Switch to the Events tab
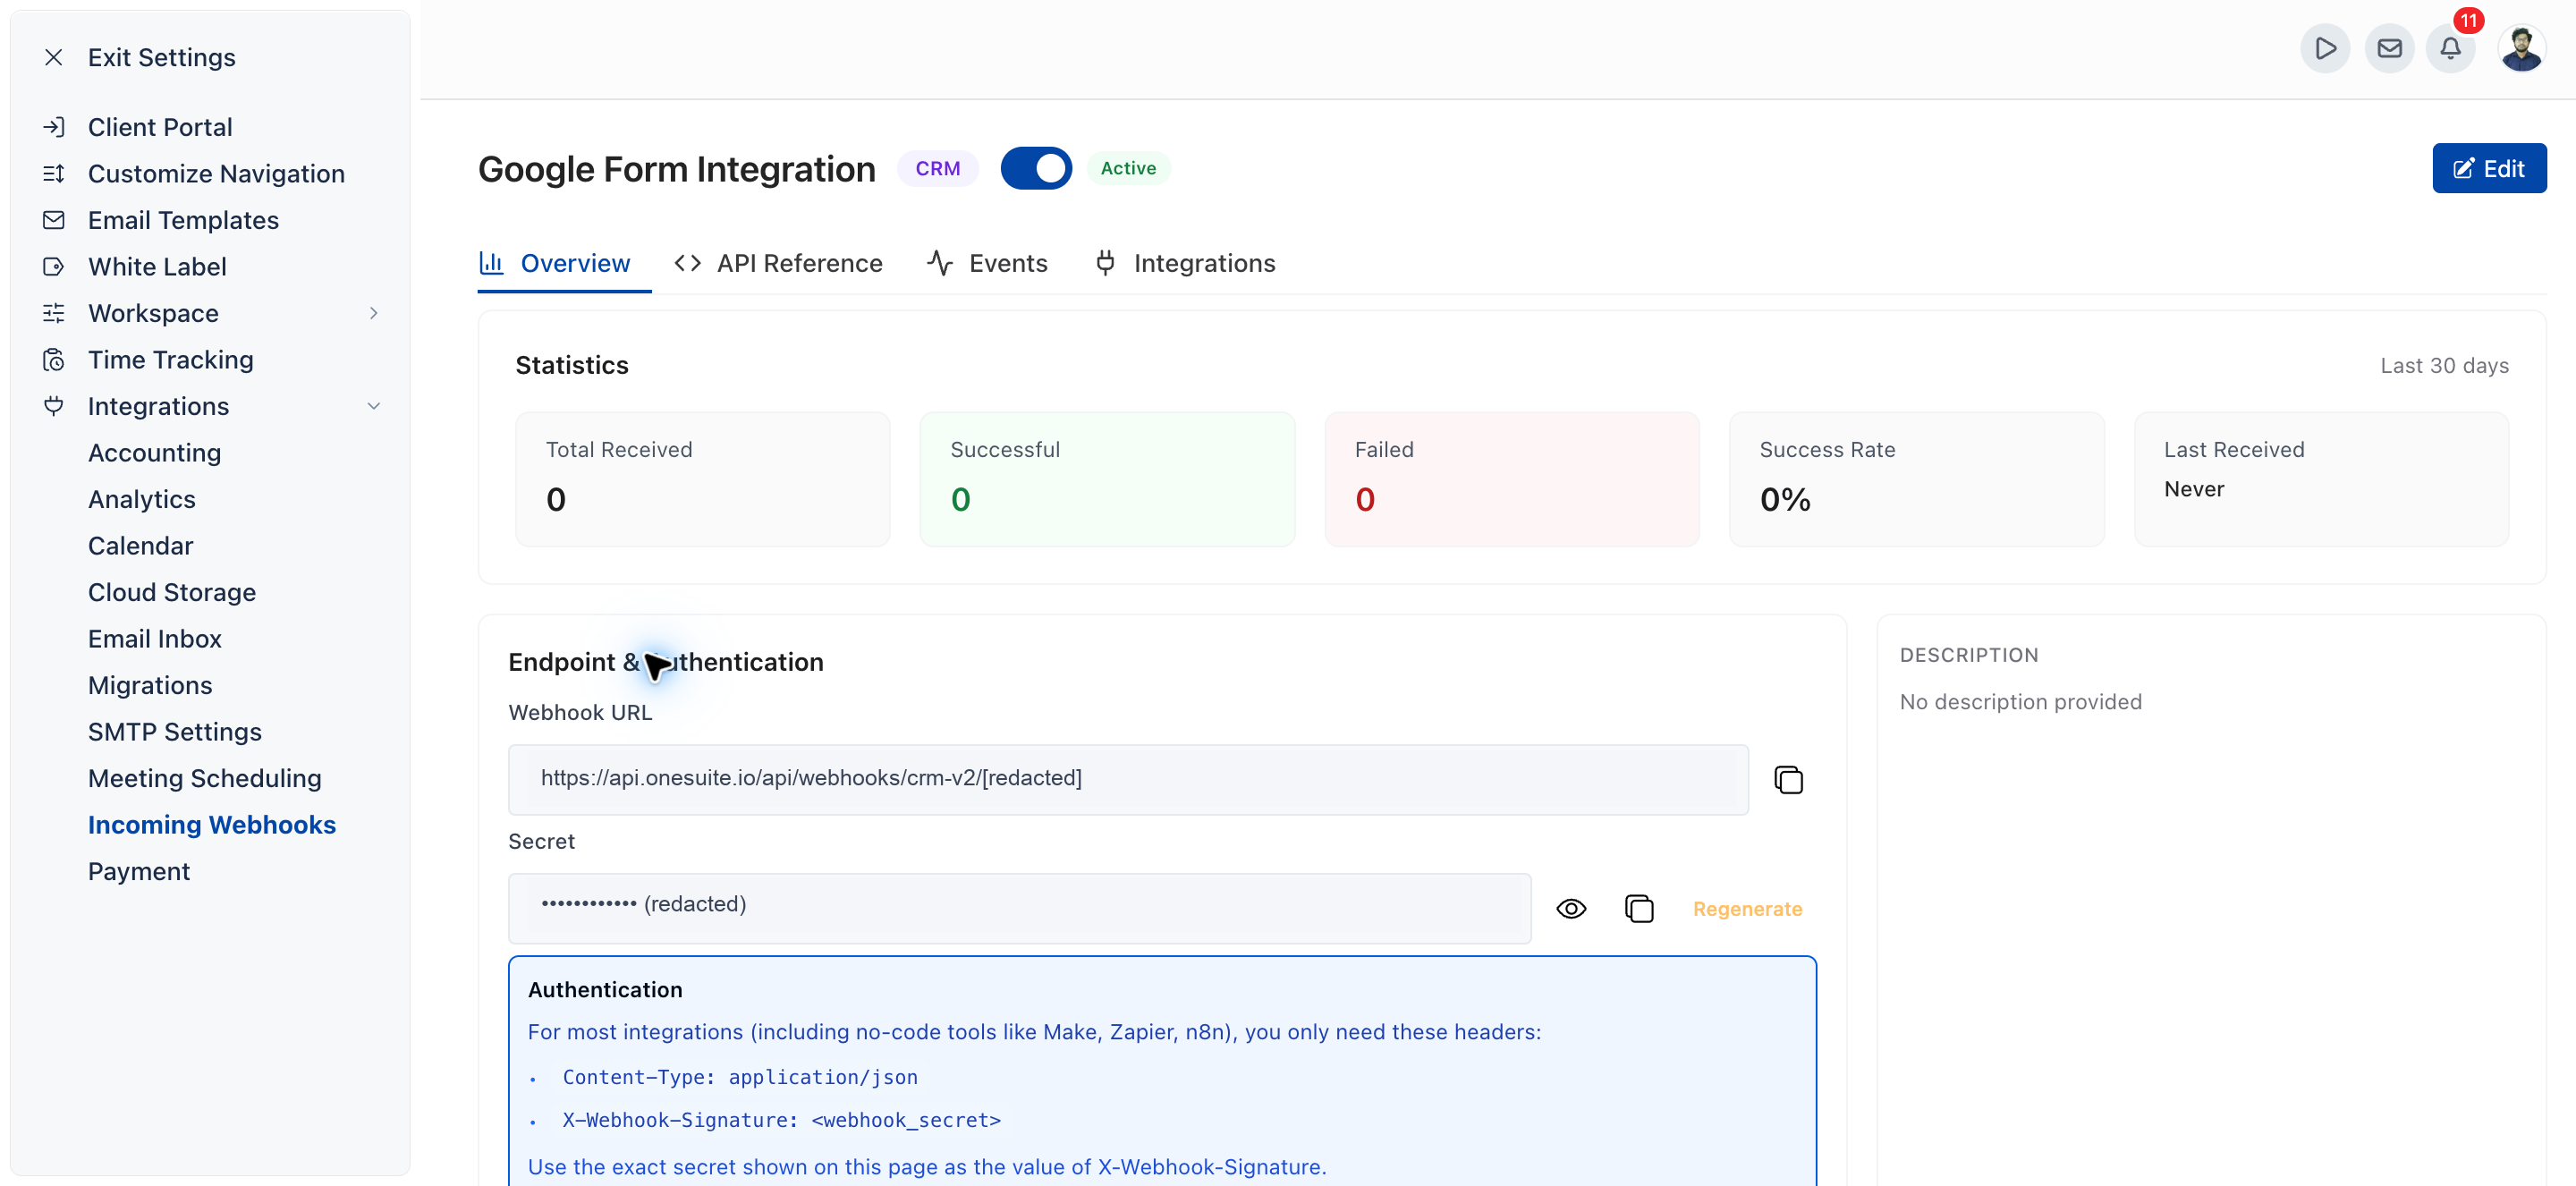Image resolution: width=2576 pixels, height=1186 pixels. (988, 264)
